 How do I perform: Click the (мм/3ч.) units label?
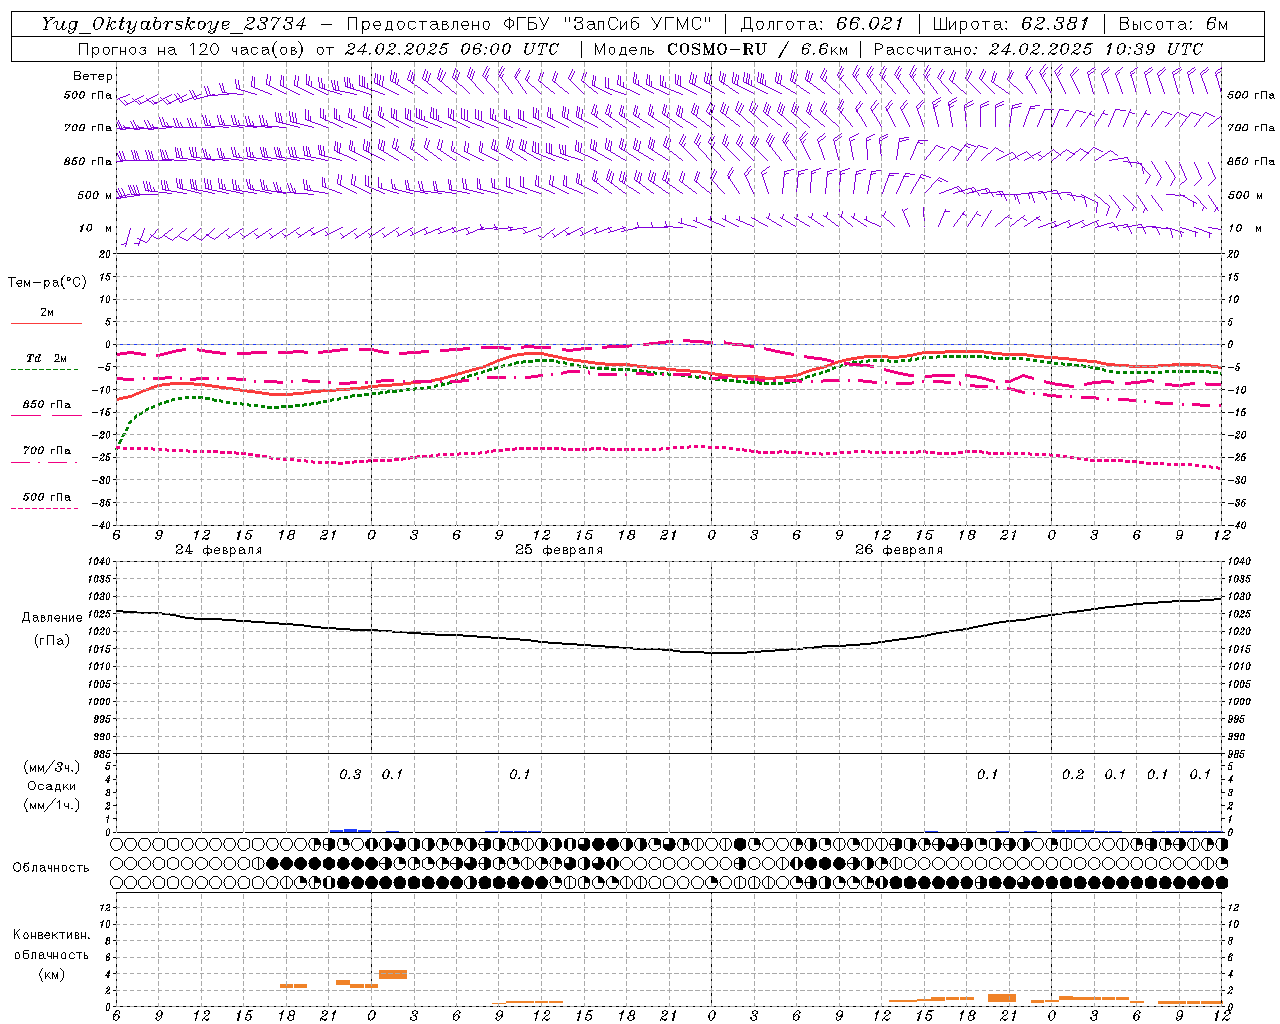pyautogui.click(x=52, y=767)
